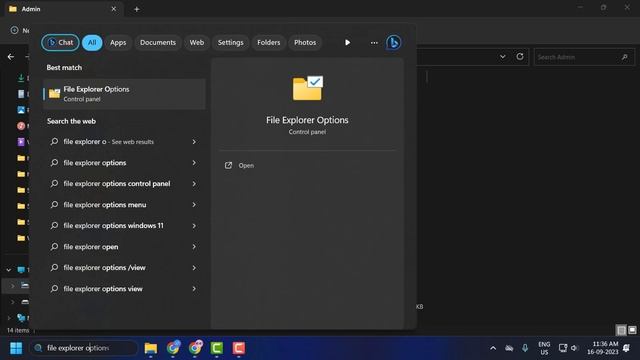Open first Chrome icon on taskbar
Screen dimensions: 640x360
point(173,348)
